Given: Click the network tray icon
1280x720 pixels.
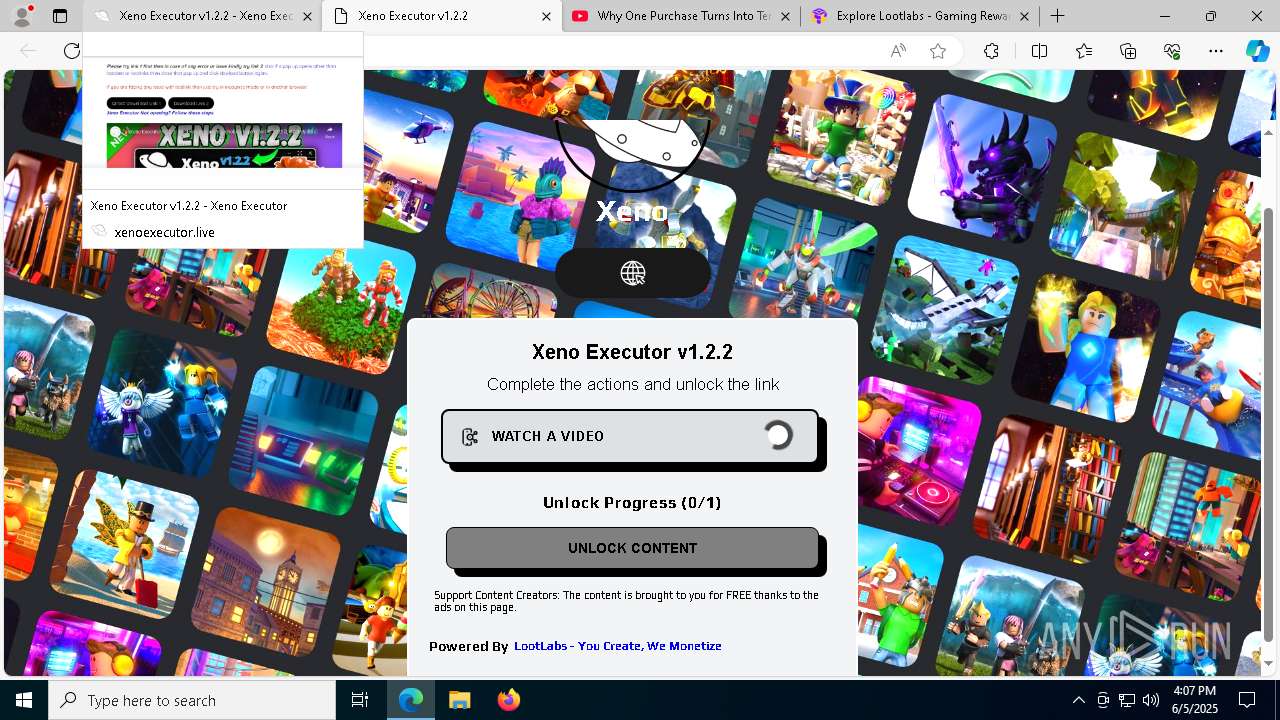Looking at the screenshot, I should click(1127, 700).
